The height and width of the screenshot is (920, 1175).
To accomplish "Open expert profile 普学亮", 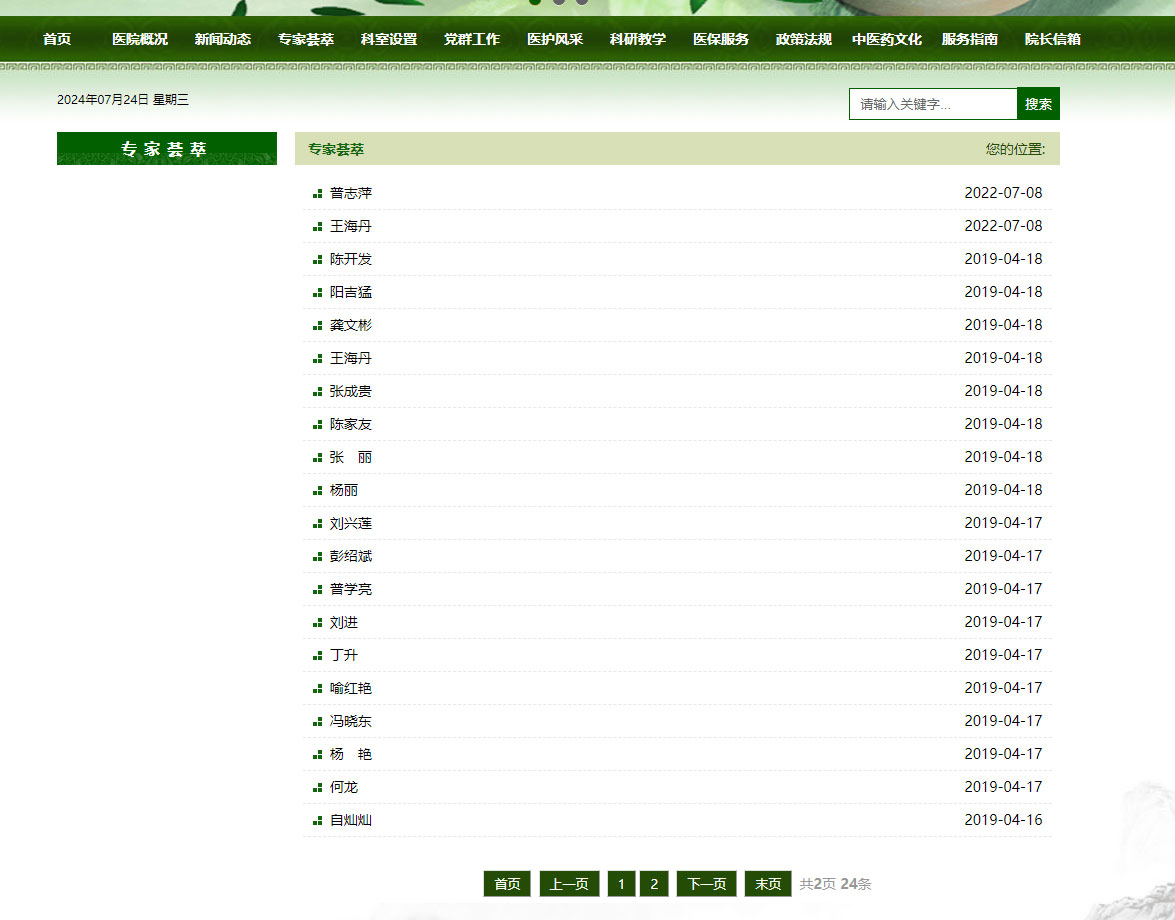I will [351, 589].
